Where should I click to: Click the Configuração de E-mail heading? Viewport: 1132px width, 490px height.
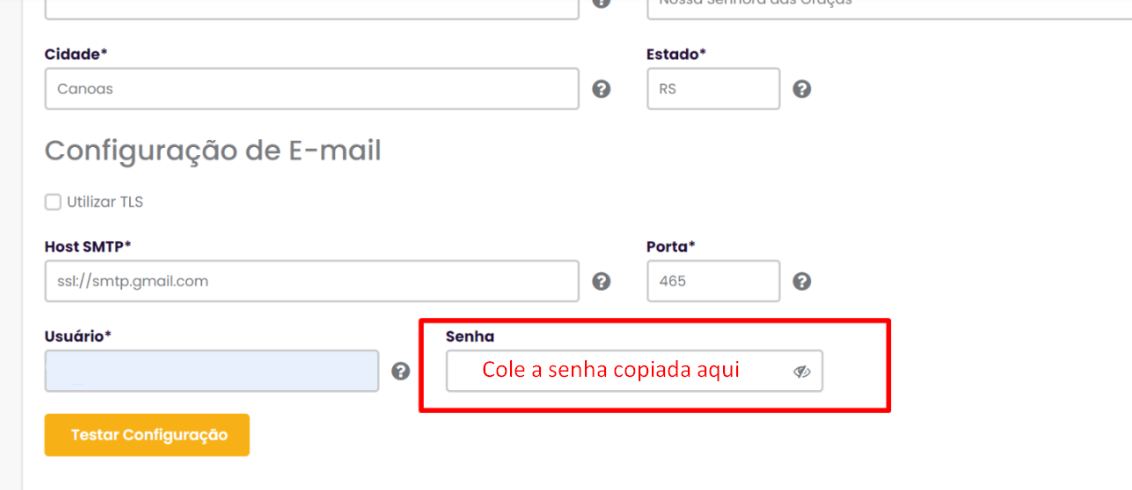tap(213, 152)
